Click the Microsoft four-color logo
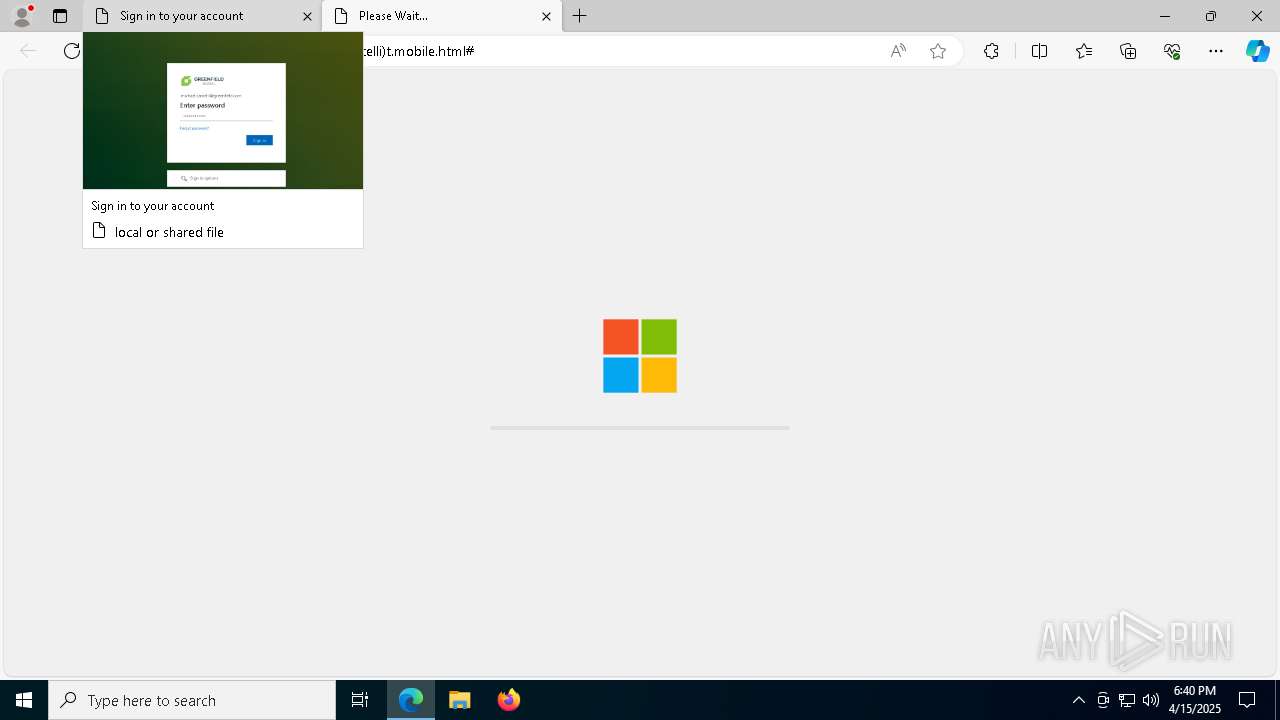The height and width of the screenshot is (720, 1280). 640,356
